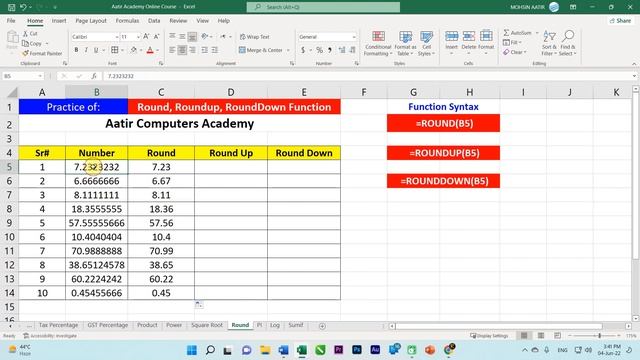Switch to the Review ribbon tab
The height and width of the screenshot is (360, 640).
tap(178, 21)
